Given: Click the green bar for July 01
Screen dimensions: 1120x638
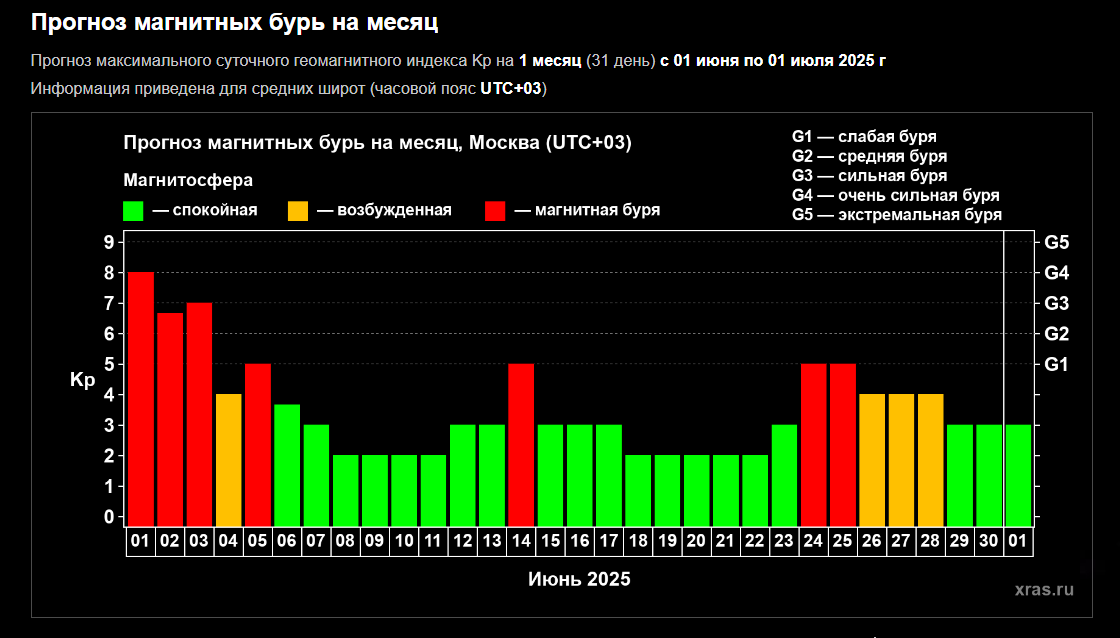Looking at the screenshot, I should click(1019, 476).
